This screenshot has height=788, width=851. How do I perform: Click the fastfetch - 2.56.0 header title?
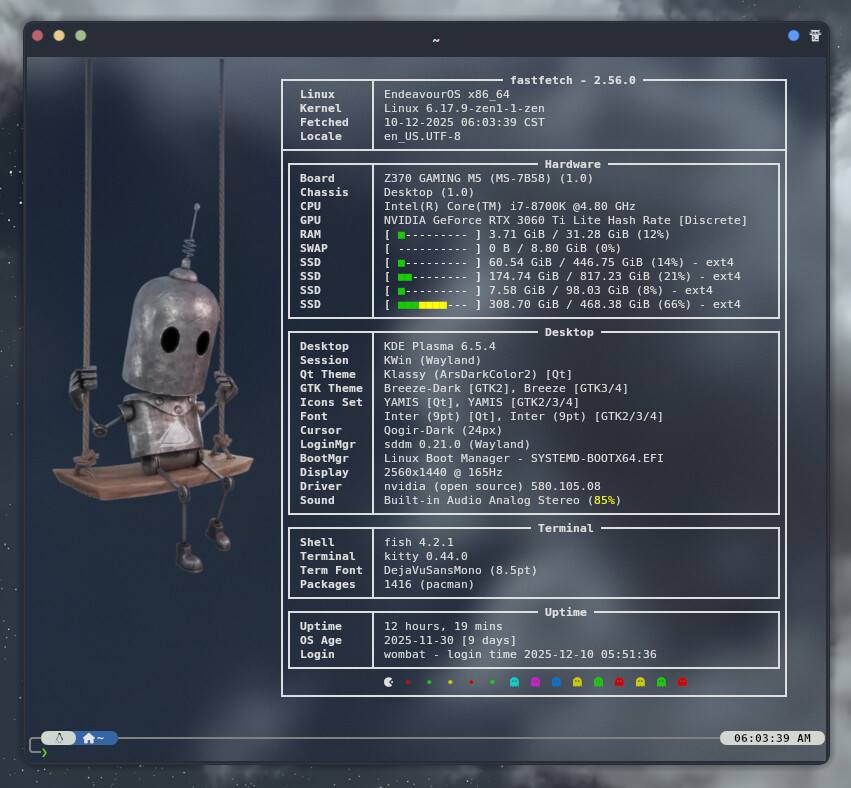[x=572, y=80]
